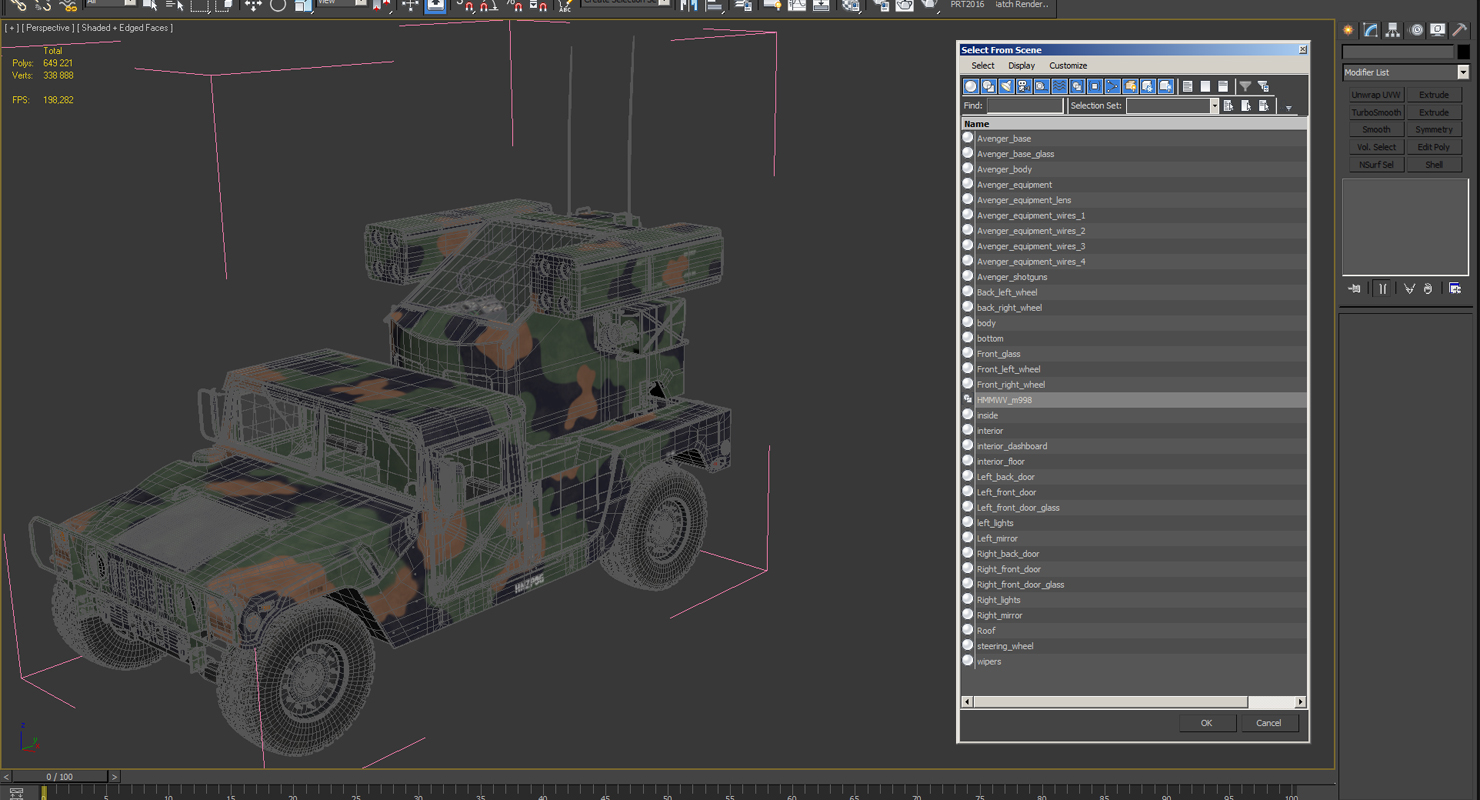The width and height of the screenshot is (1480, 800).
Task: Toggle Display Bones filter button
Action: pyautogui.click(x=1112, y=87)
